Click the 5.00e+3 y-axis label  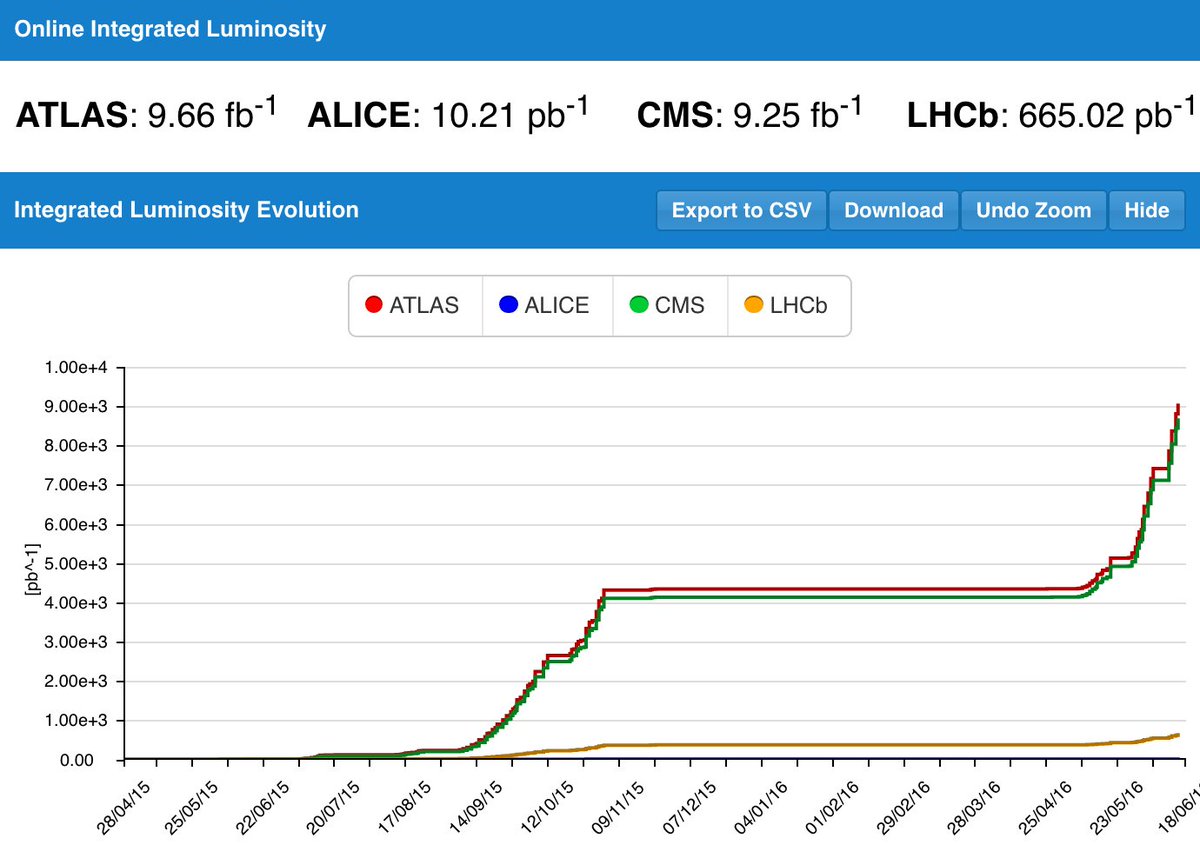click(75, 564)
